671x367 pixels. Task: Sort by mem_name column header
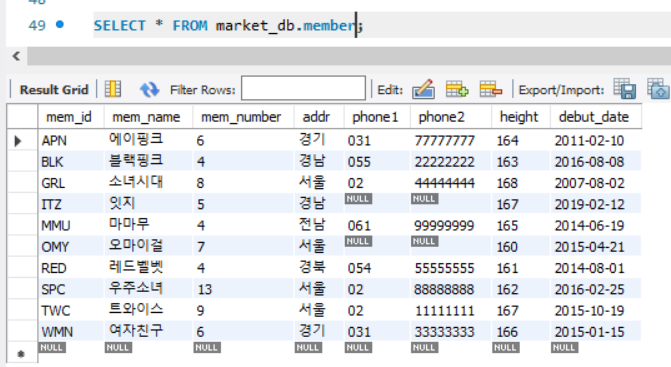pyautogui.click(x=148, y=117)
